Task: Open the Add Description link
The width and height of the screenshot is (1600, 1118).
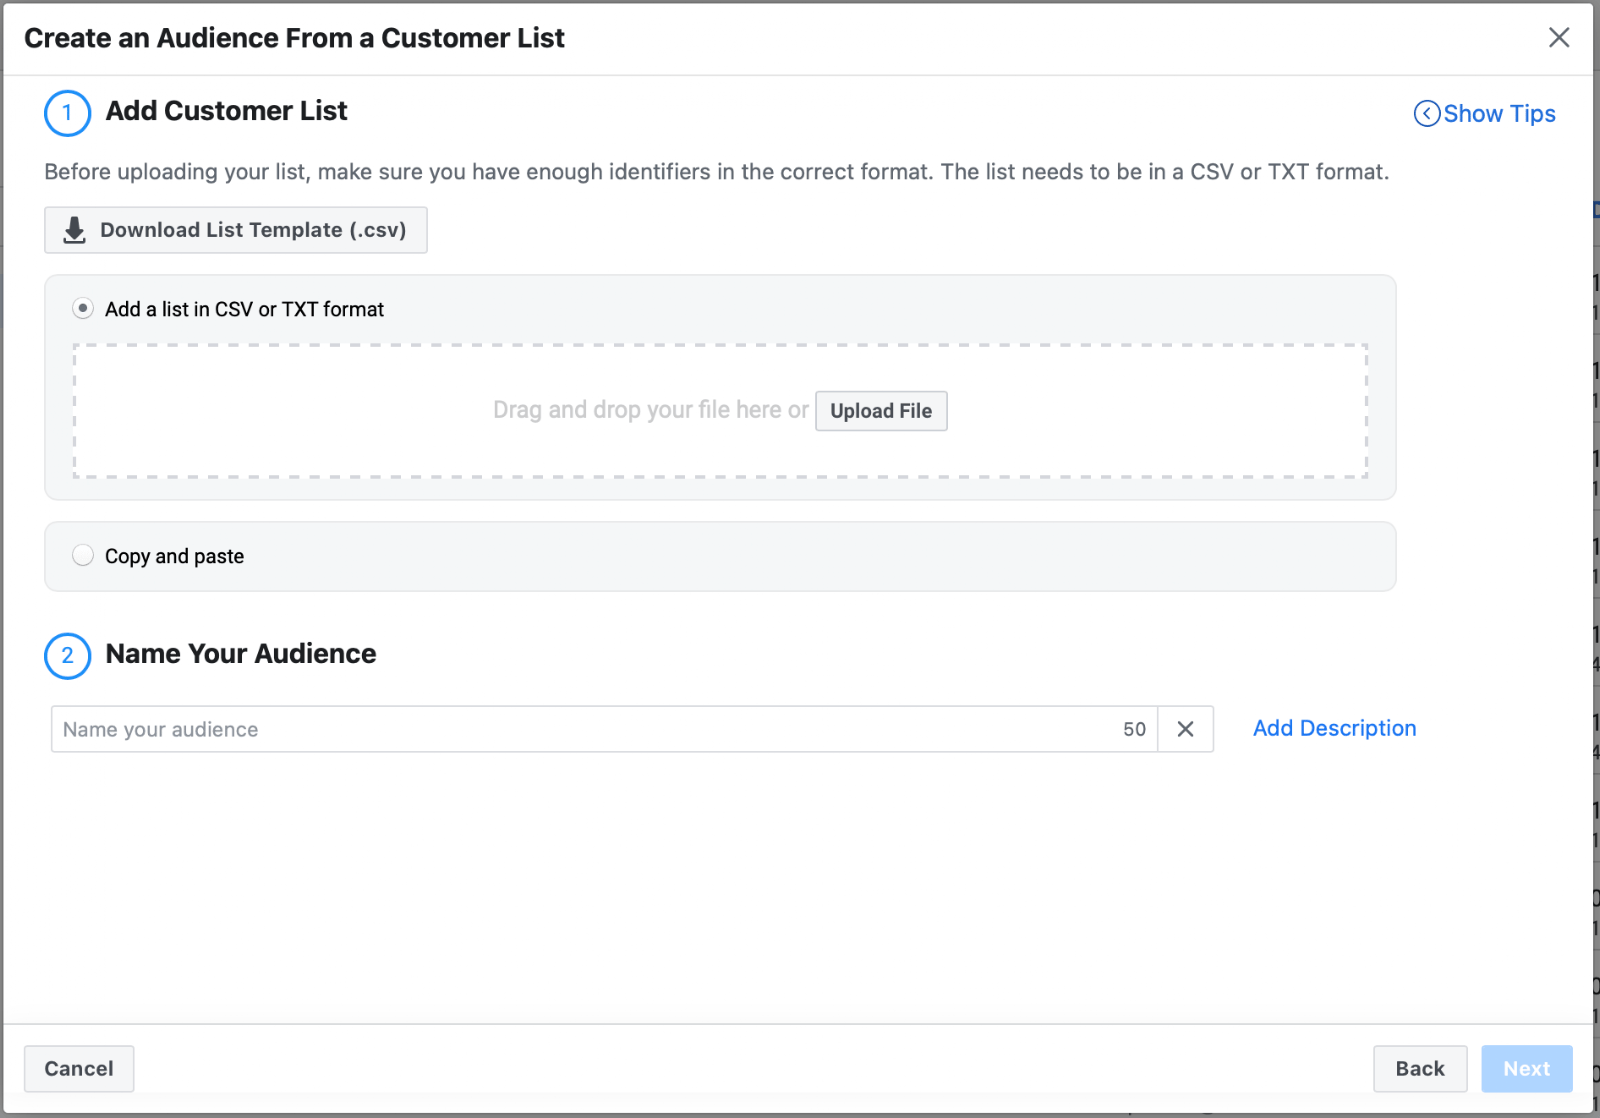Action: pyautogui.click(x=1334, y=728)
